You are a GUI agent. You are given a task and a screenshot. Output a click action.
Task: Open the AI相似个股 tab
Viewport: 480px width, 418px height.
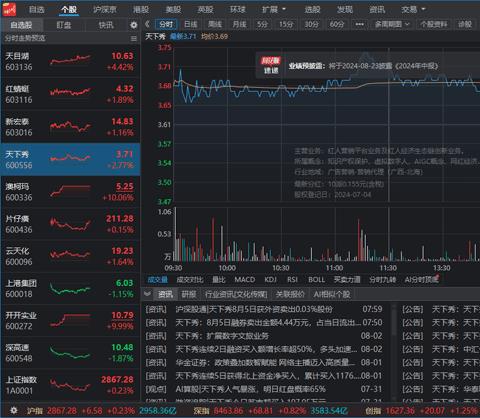pyautogui.click(x=332, y=294)
